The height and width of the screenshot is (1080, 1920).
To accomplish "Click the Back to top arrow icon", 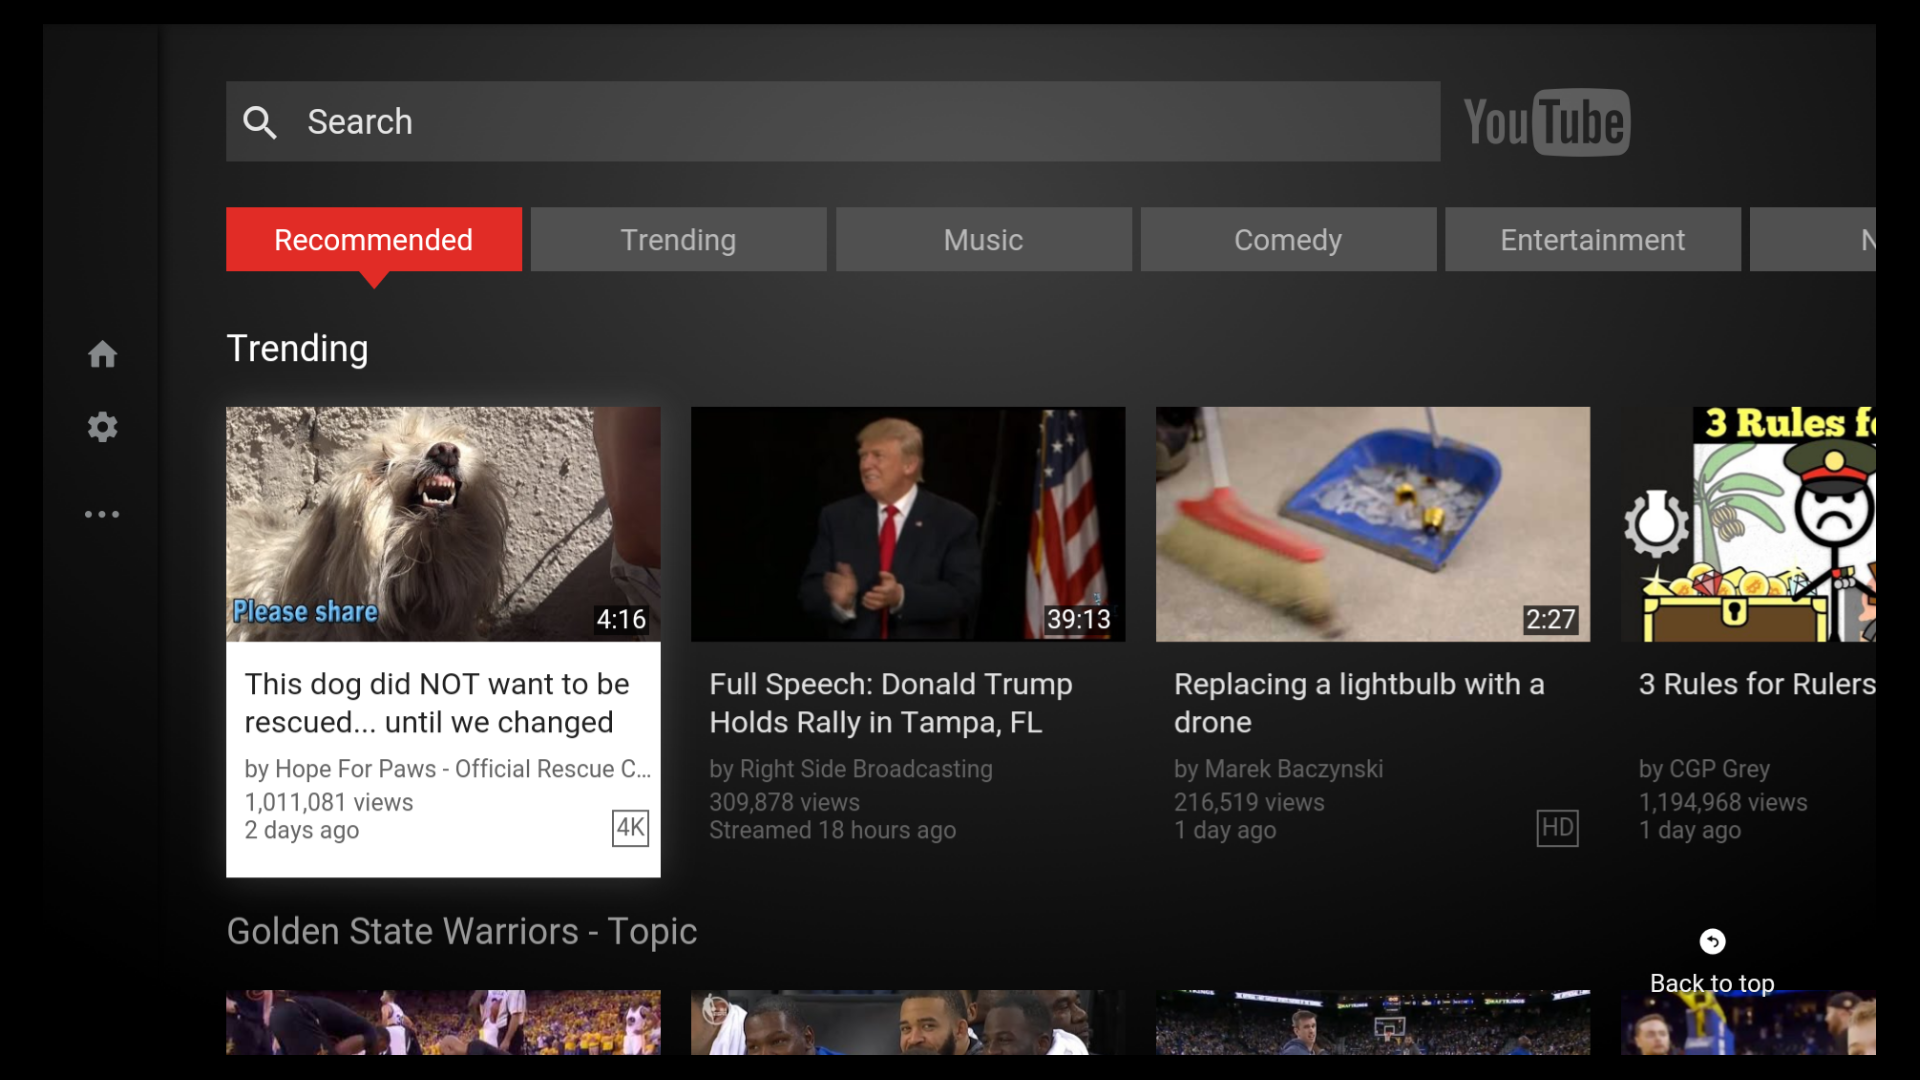I will click(x=1712, y=941).
